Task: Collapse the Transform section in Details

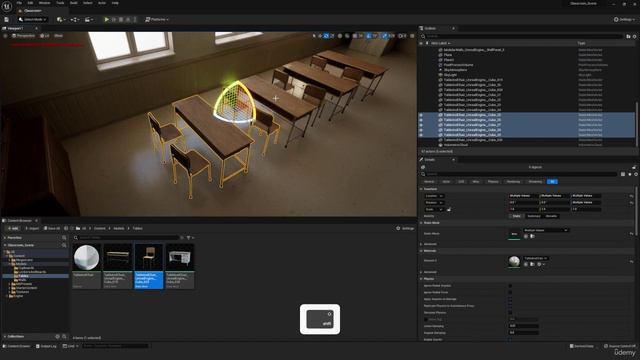Action: (421, 189)
